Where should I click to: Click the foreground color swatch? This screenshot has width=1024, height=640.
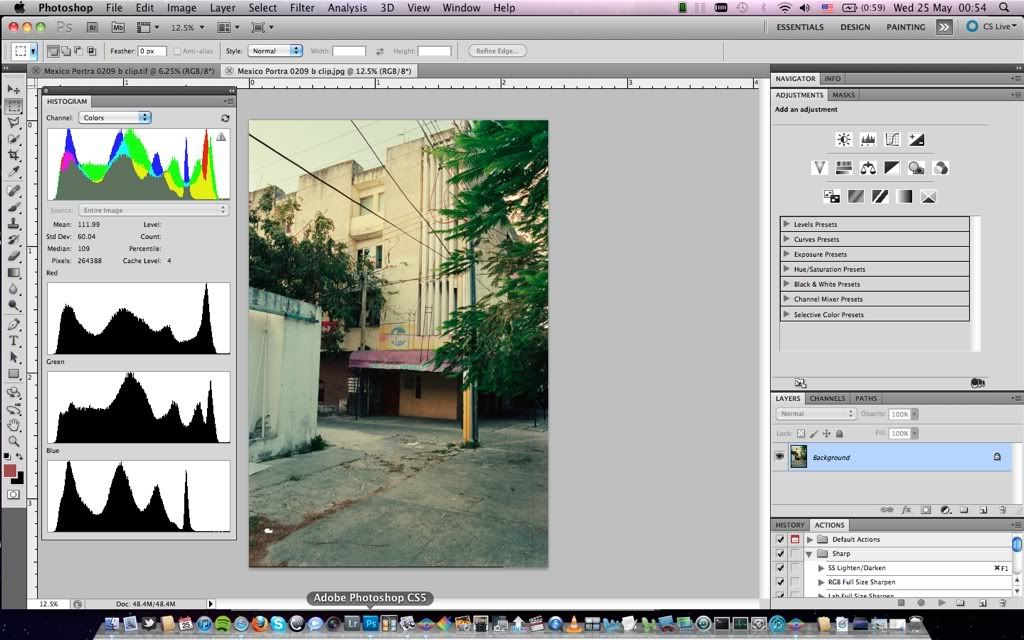pyautogui.click(x=10, y=470)
